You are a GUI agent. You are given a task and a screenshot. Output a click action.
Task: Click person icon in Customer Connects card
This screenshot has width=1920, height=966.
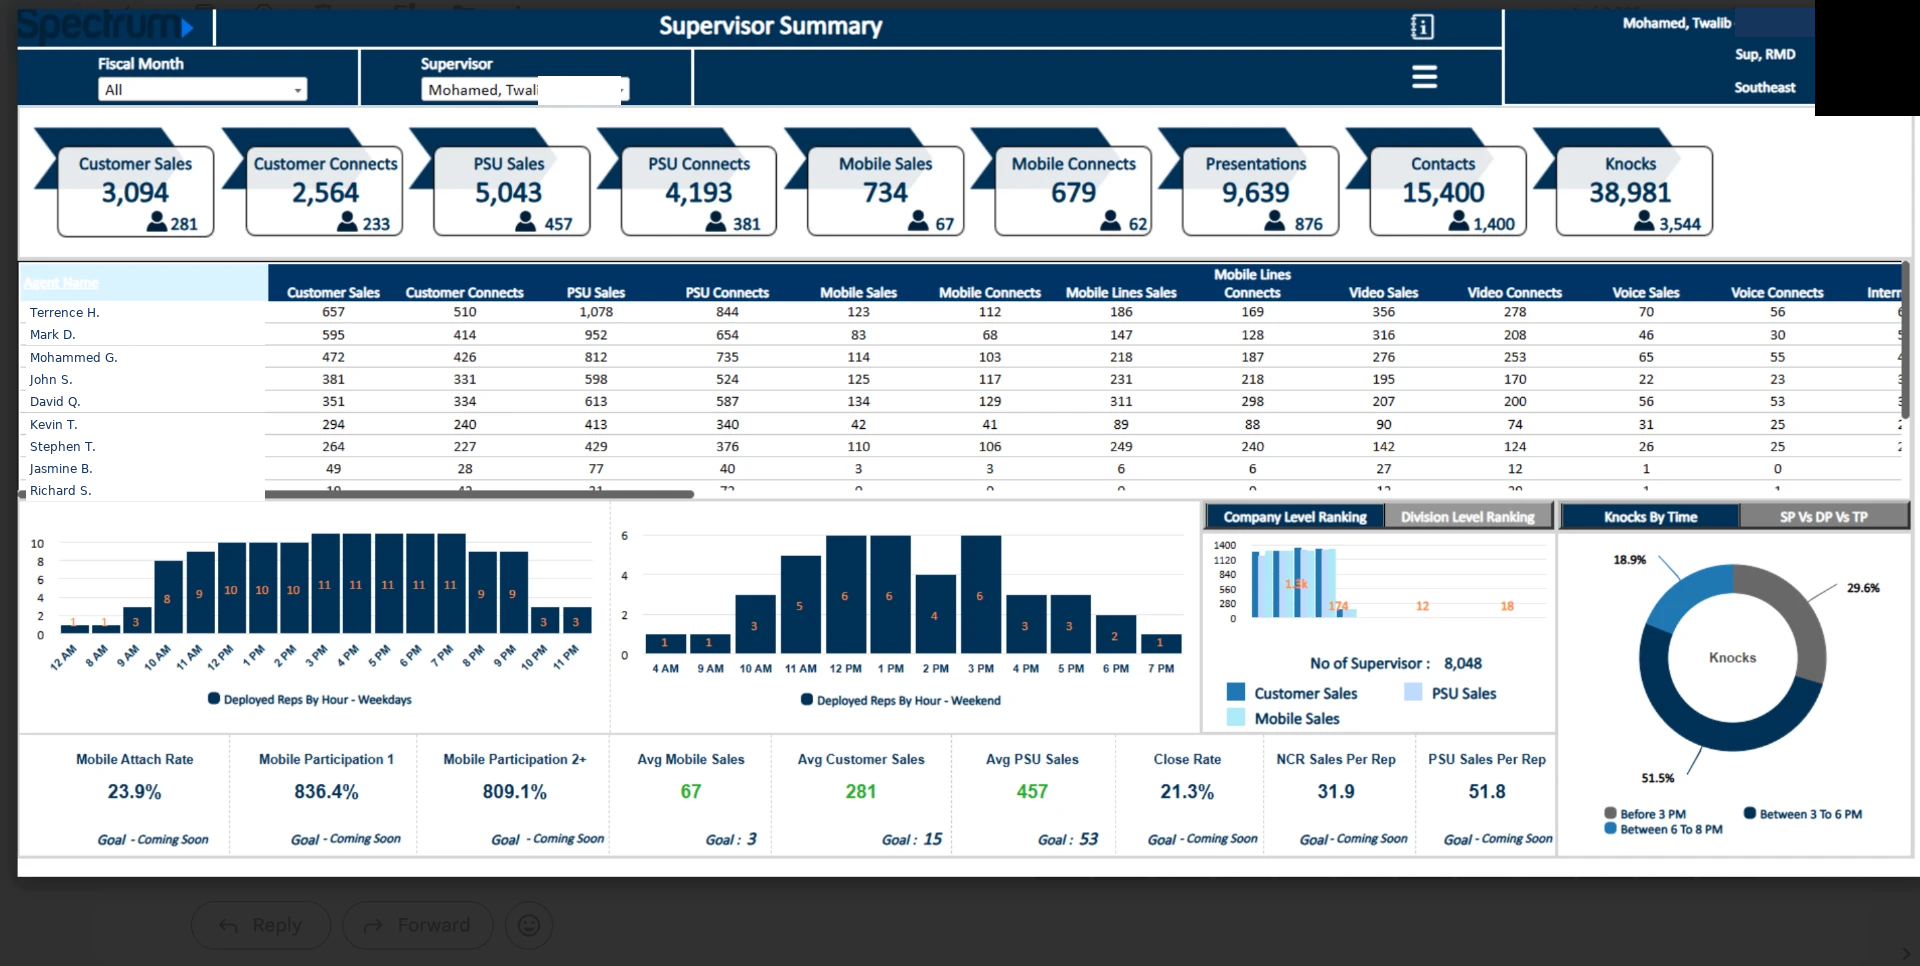348,221
